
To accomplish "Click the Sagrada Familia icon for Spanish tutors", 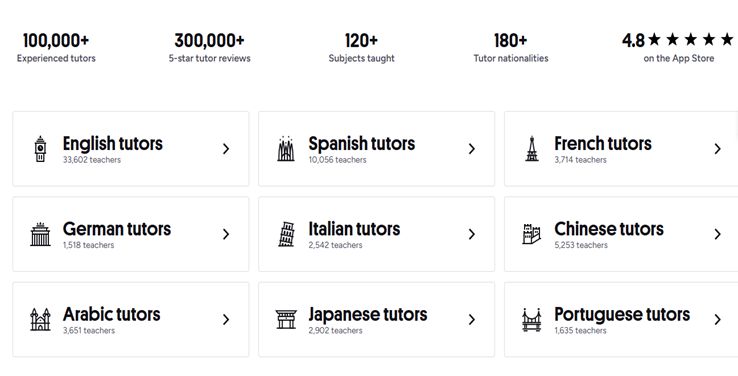I will 286,149.
